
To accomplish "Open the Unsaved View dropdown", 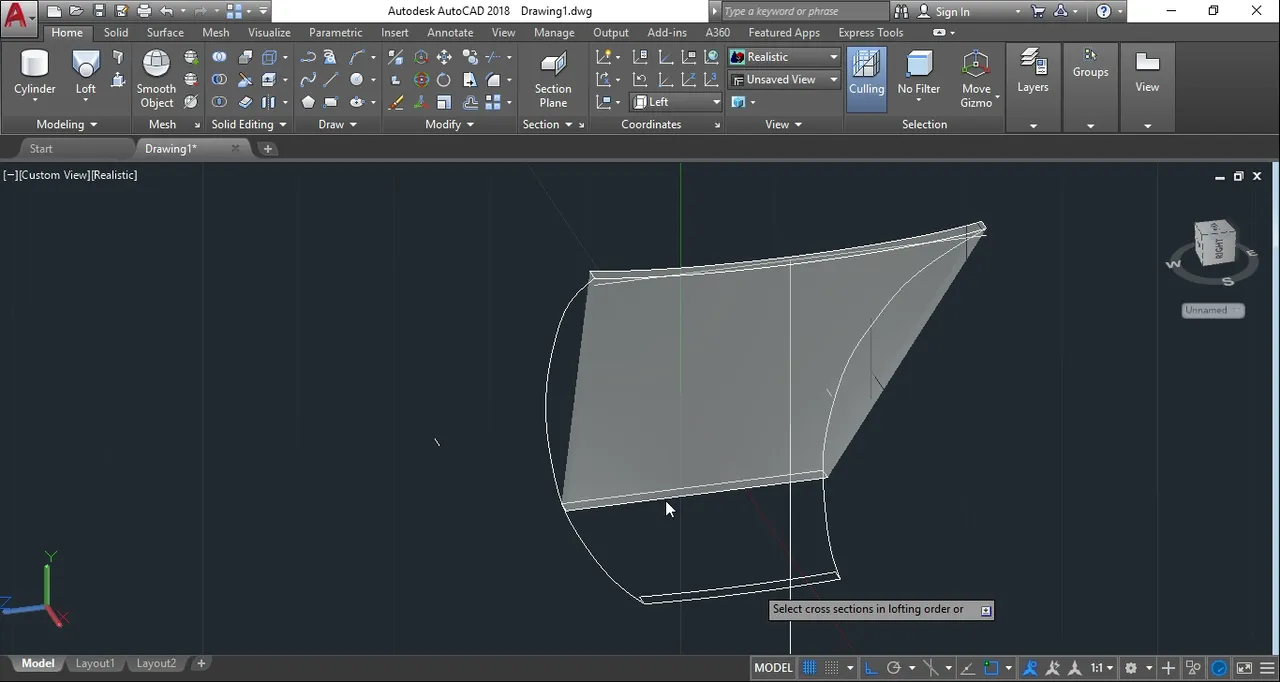I will [784, 79].
